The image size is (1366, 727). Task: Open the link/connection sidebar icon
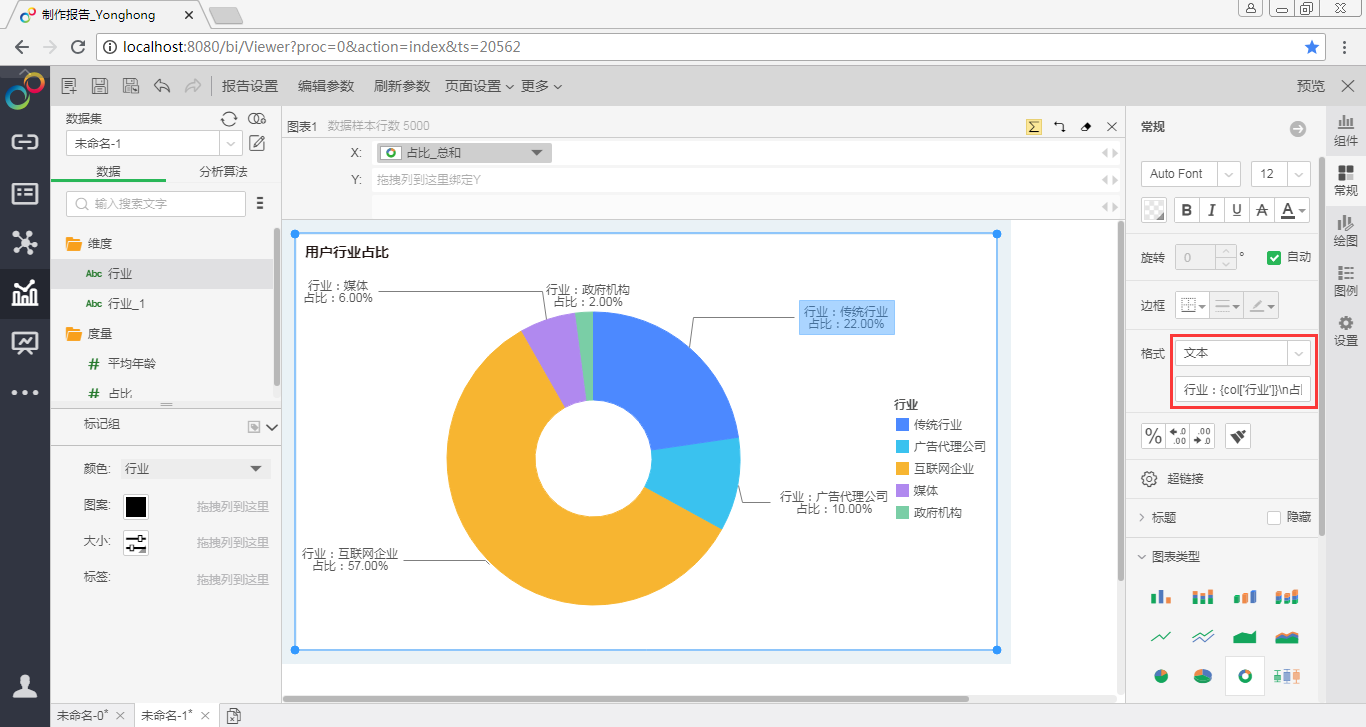[x=25, y=141]
